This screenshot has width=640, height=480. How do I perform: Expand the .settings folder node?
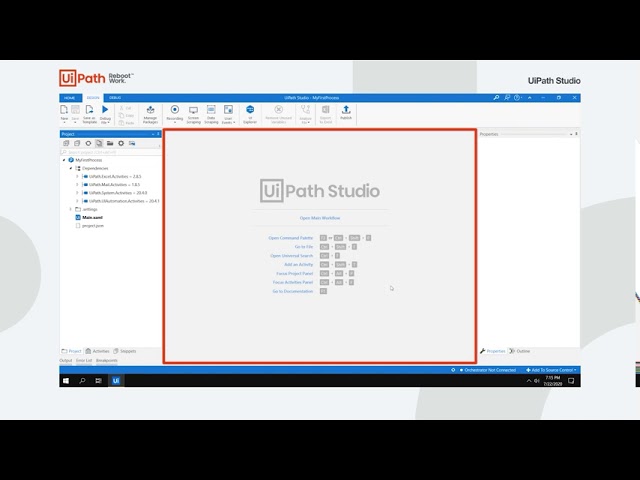71,209
